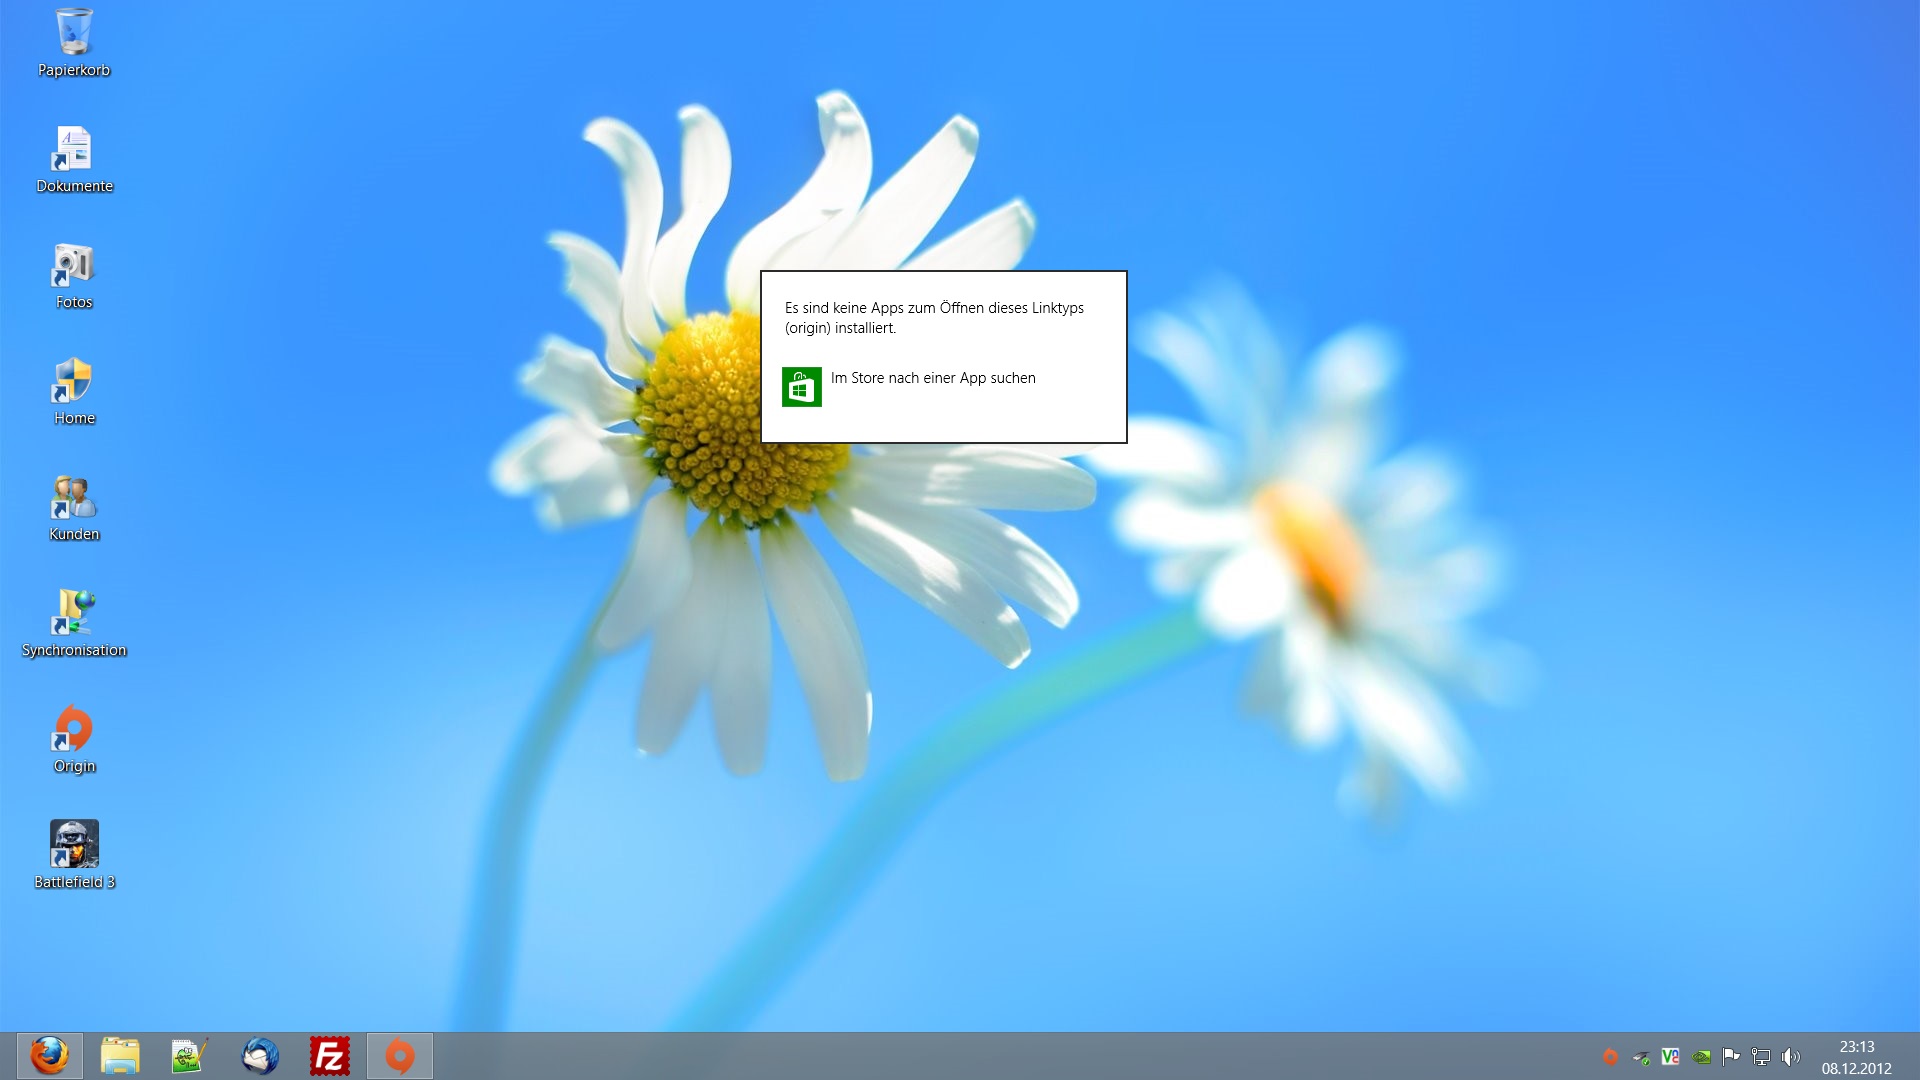This screenshot has height=1080, width=1920.
Task: Launch FileZilla from the taskbar
Action: pos(330,1056)
